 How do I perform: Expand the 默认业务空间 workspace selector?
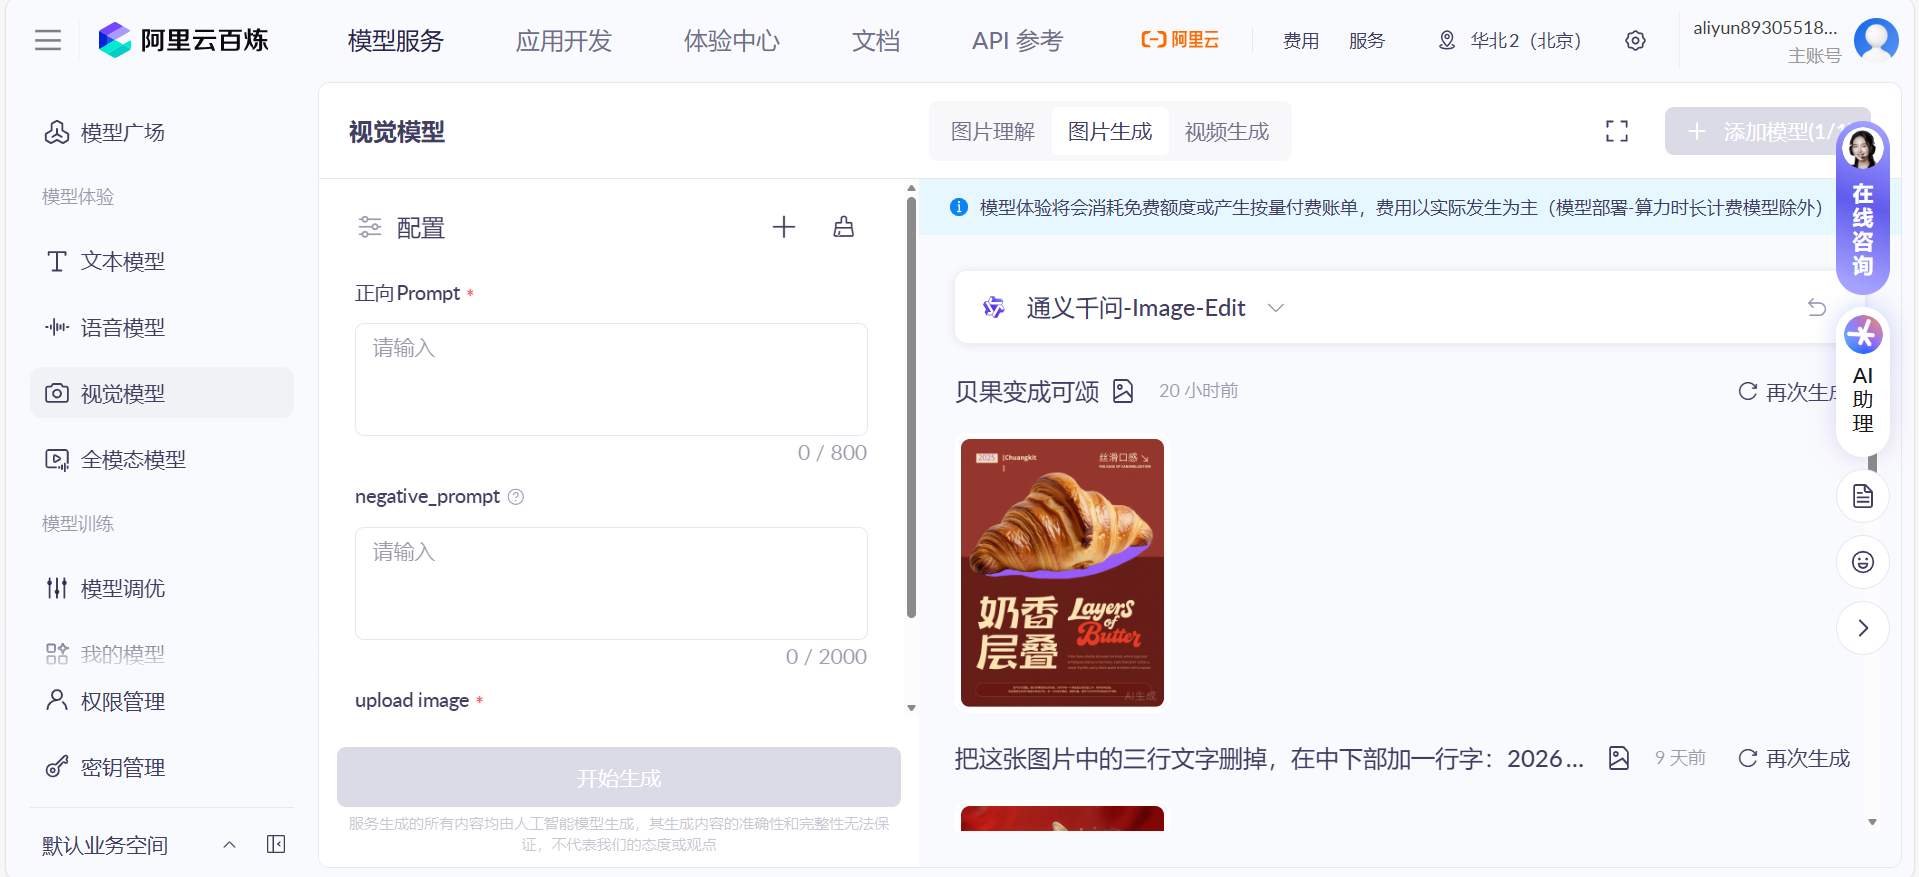[140, 845]
